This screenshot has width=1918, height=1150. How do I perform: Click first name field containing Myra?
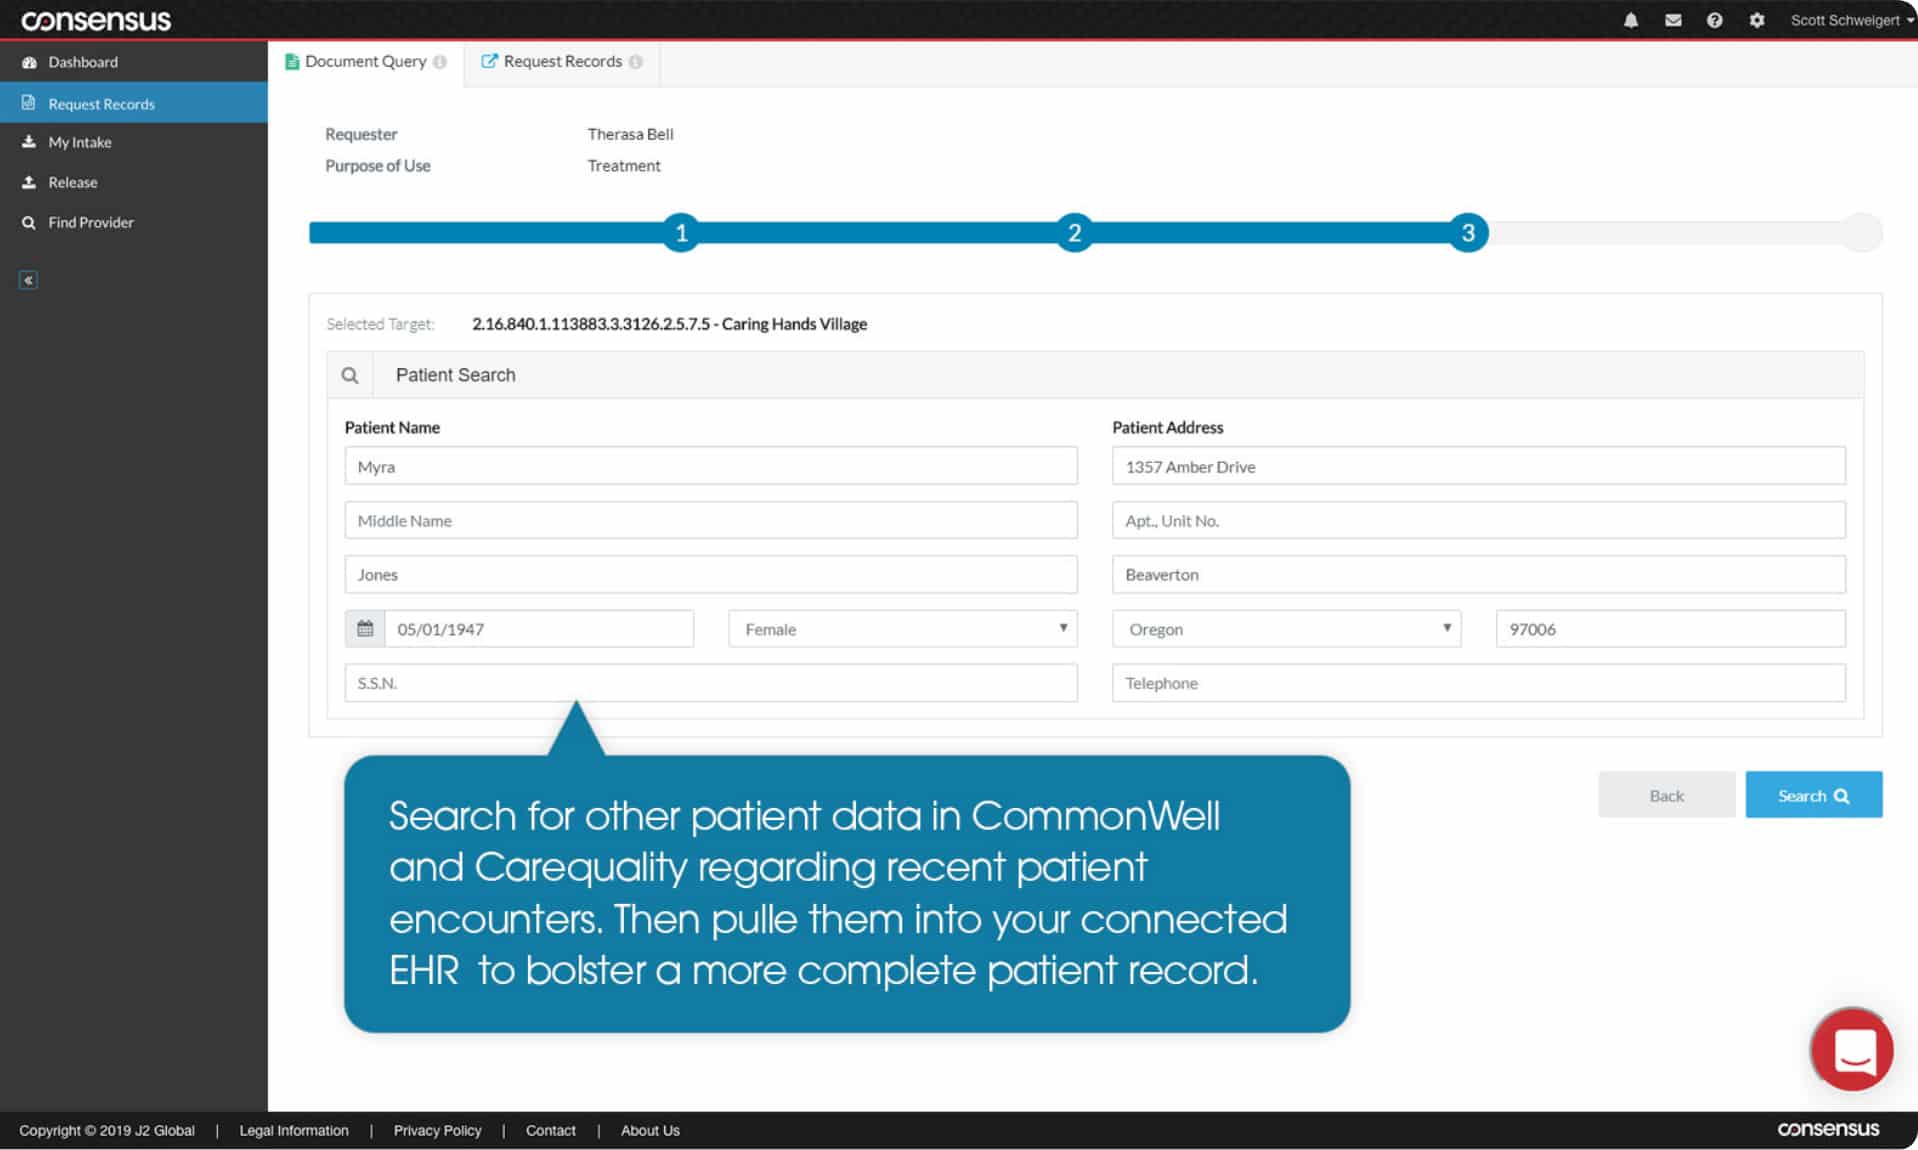tap(711, 466)
